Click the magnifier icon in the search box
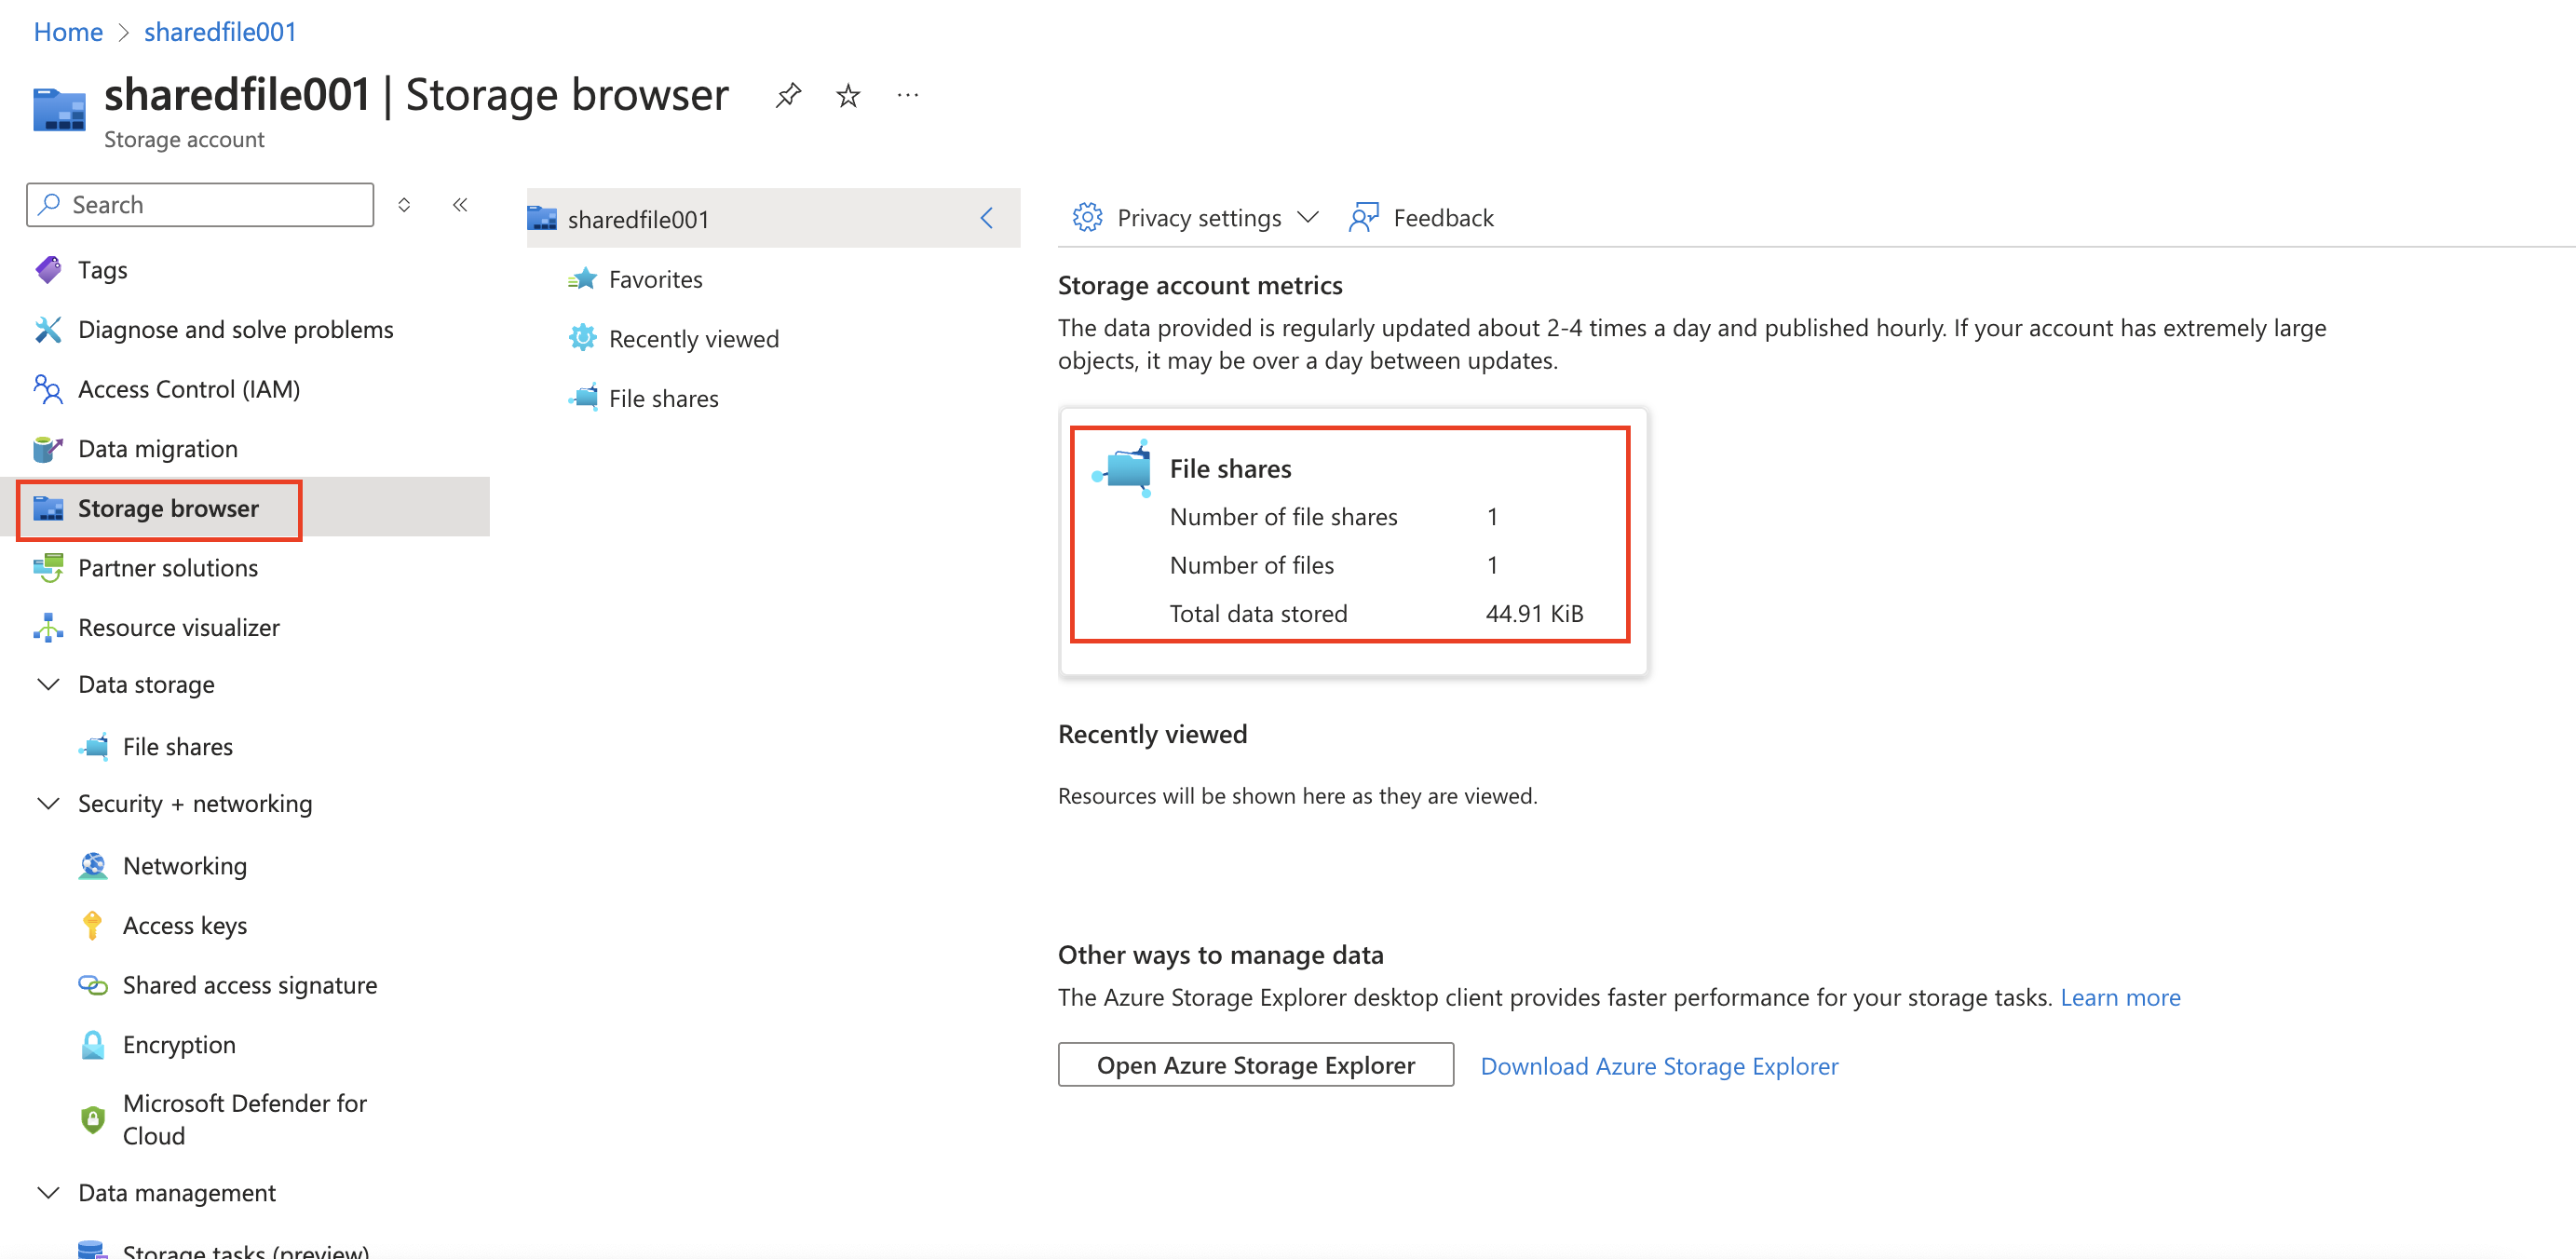The height and width of the screenshot is (1259, 2576). tap(48, 205)
